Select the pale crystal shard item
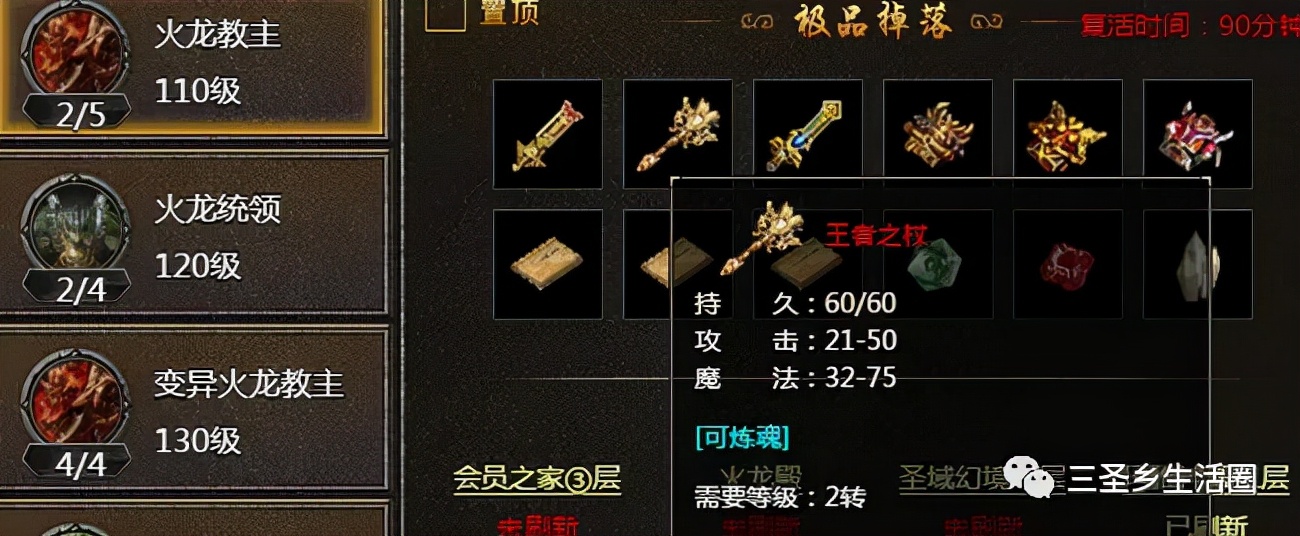 pyautogui.click(x=1198, y=264)
